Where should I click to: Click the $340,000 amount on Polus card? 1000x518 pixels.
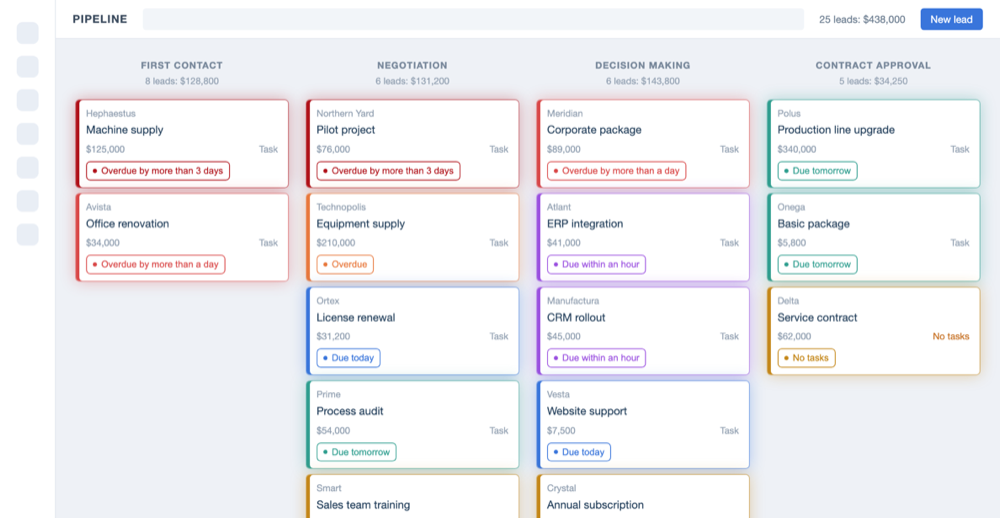click(x=797, y=149)
